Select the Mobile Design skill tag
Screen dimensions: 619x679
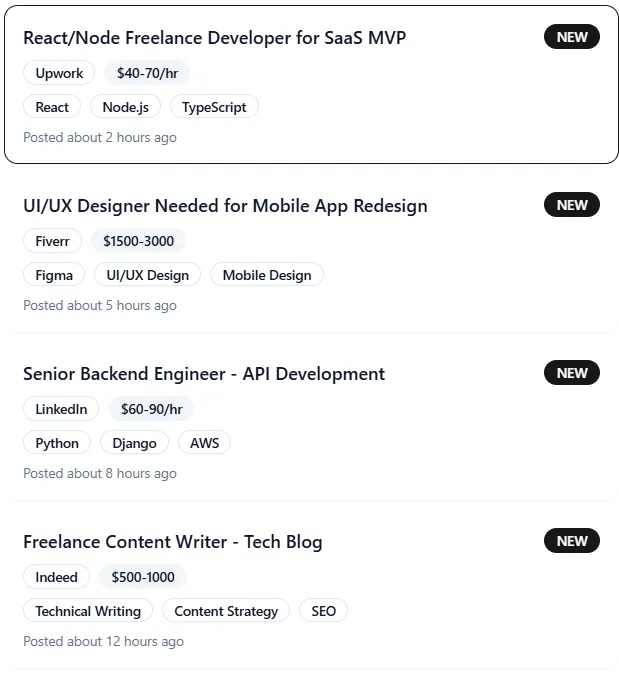click(x=267, y=275)
